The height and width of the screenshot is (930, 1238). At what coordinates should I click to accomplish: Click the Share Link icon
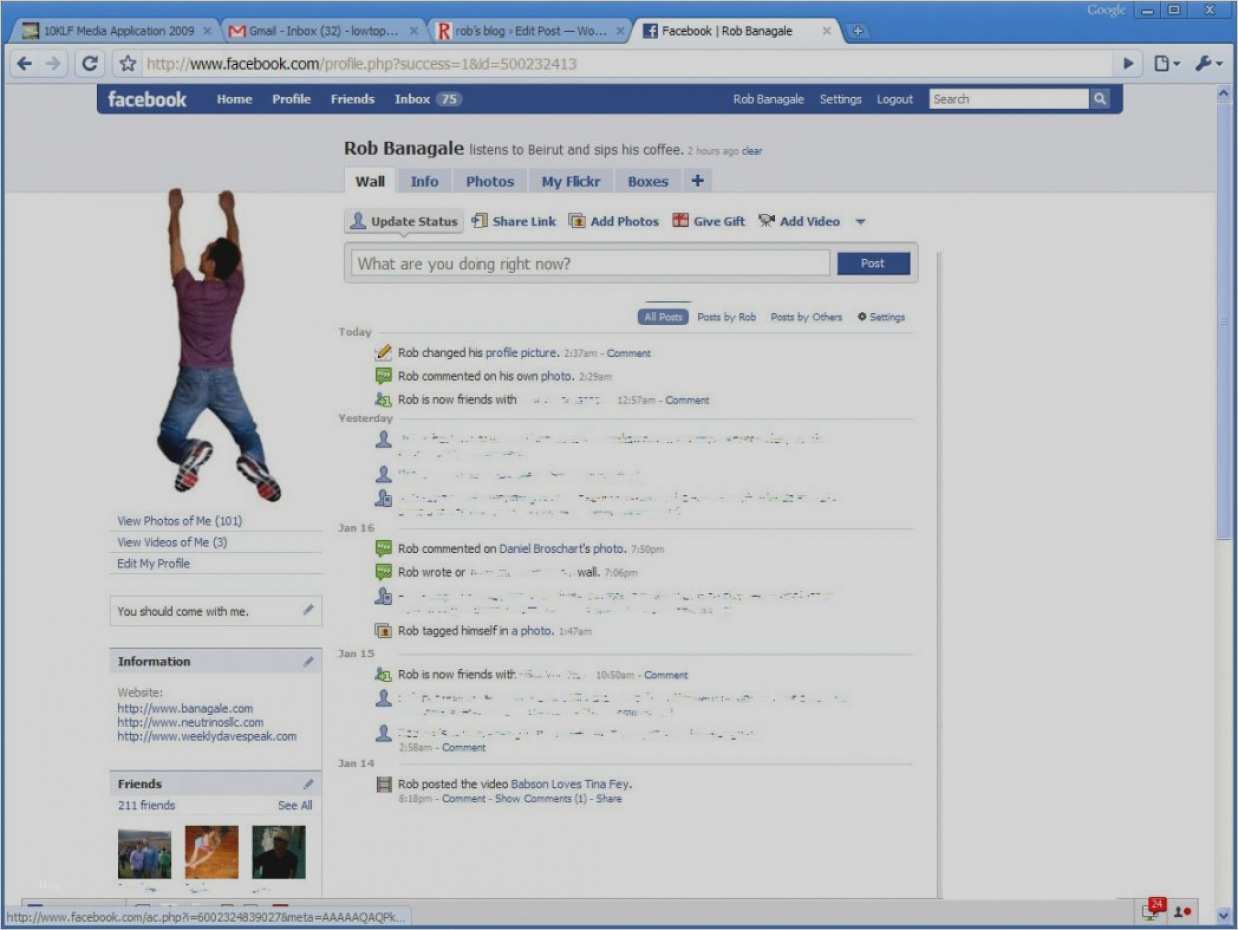480,221
